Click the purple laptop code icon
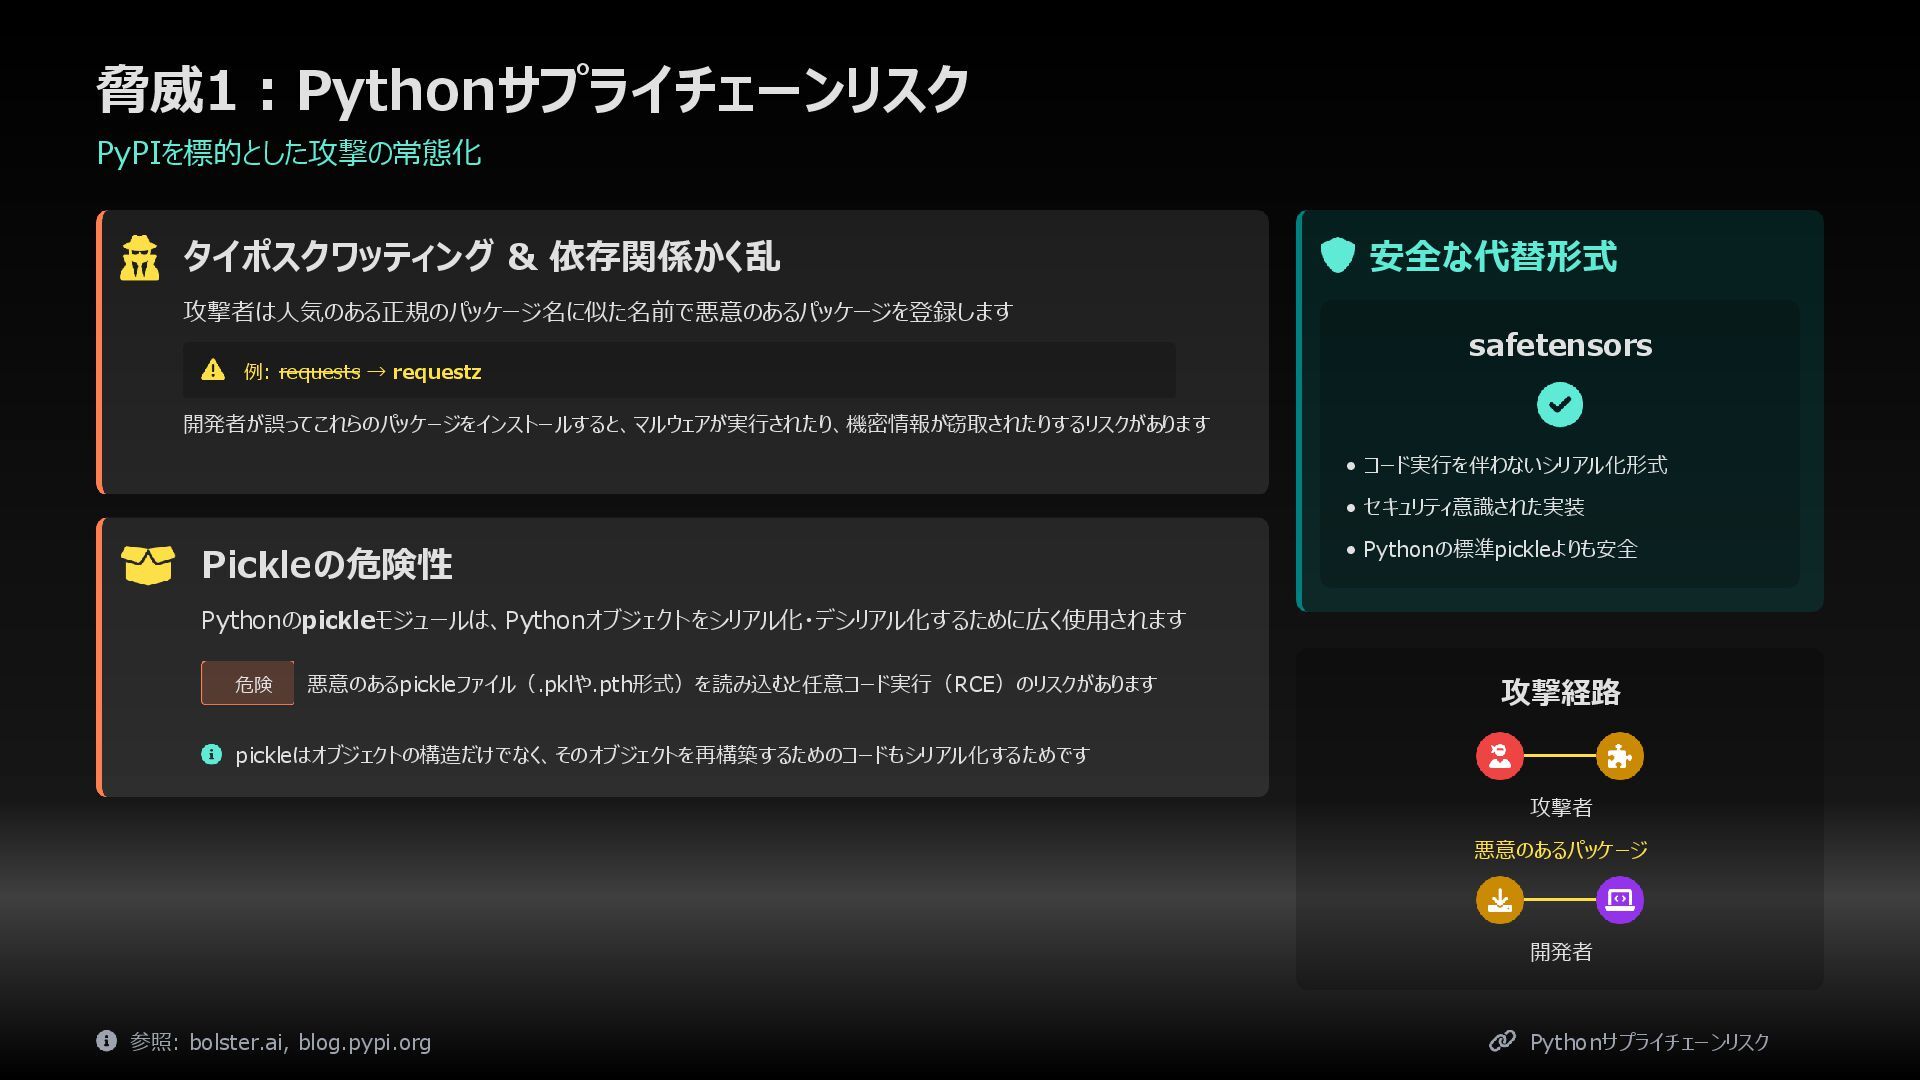The image size is (1920, 1080). tap(1619, 900)
